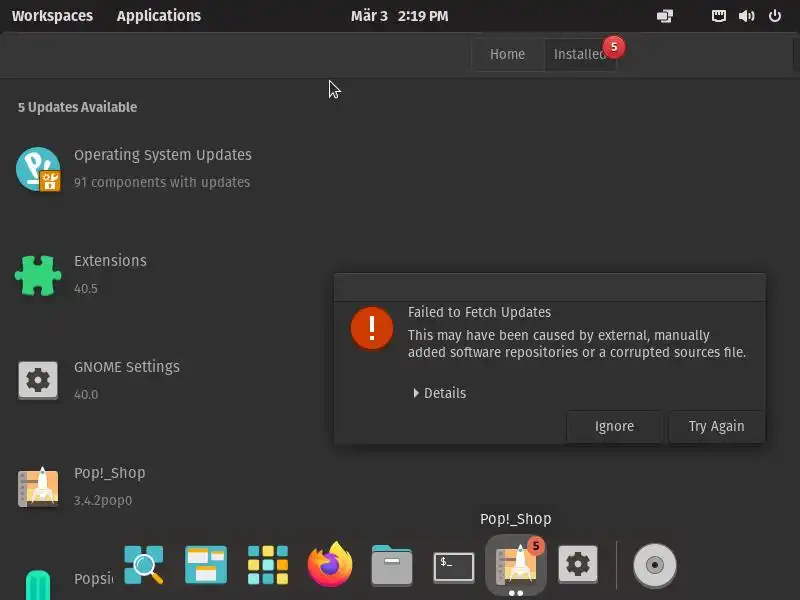Image resolution: width=800 pixels, height=600 pixels.
Task: Open Settings gear icon in the dock
Action: 578,564
